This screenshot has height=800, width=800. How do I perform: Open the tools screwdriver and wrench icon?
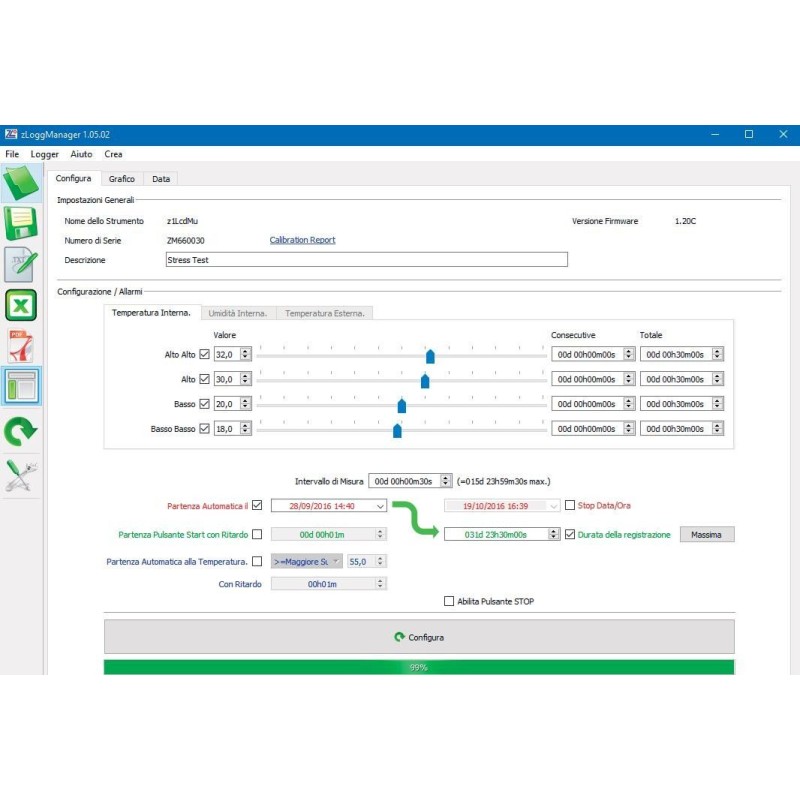point(21,475)
